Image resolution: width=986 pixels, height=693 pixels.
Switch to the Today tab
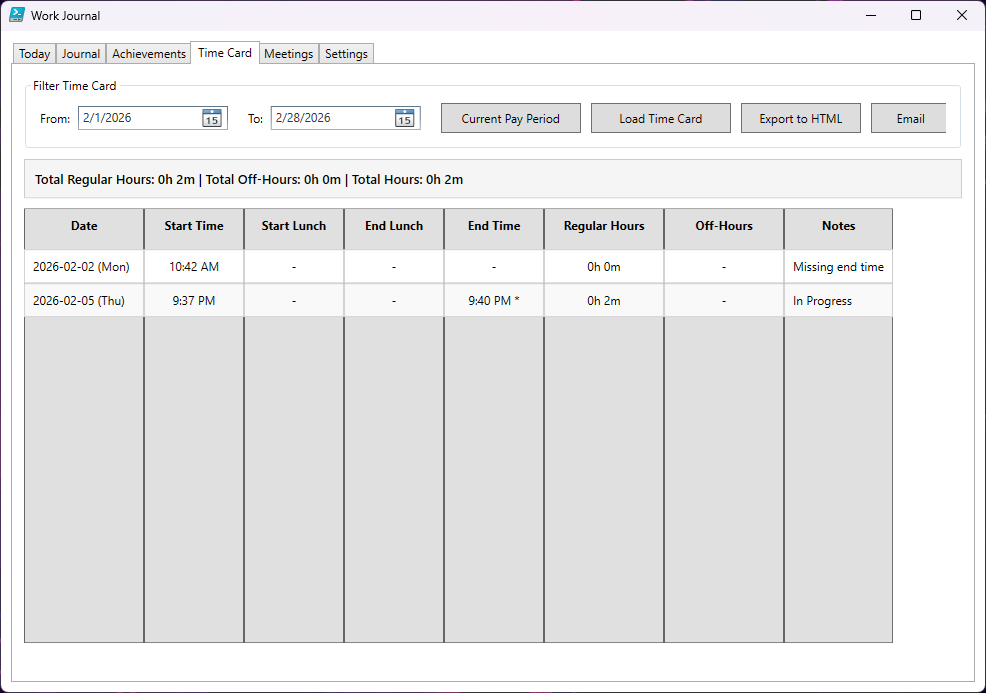(35, 54)
